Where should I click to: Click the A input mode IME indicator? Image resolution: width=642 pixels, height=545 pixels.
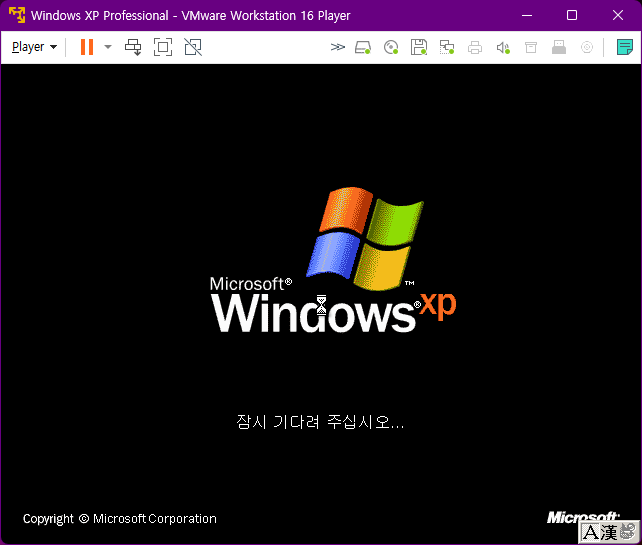pyautogui.click(x=590, y=533)
